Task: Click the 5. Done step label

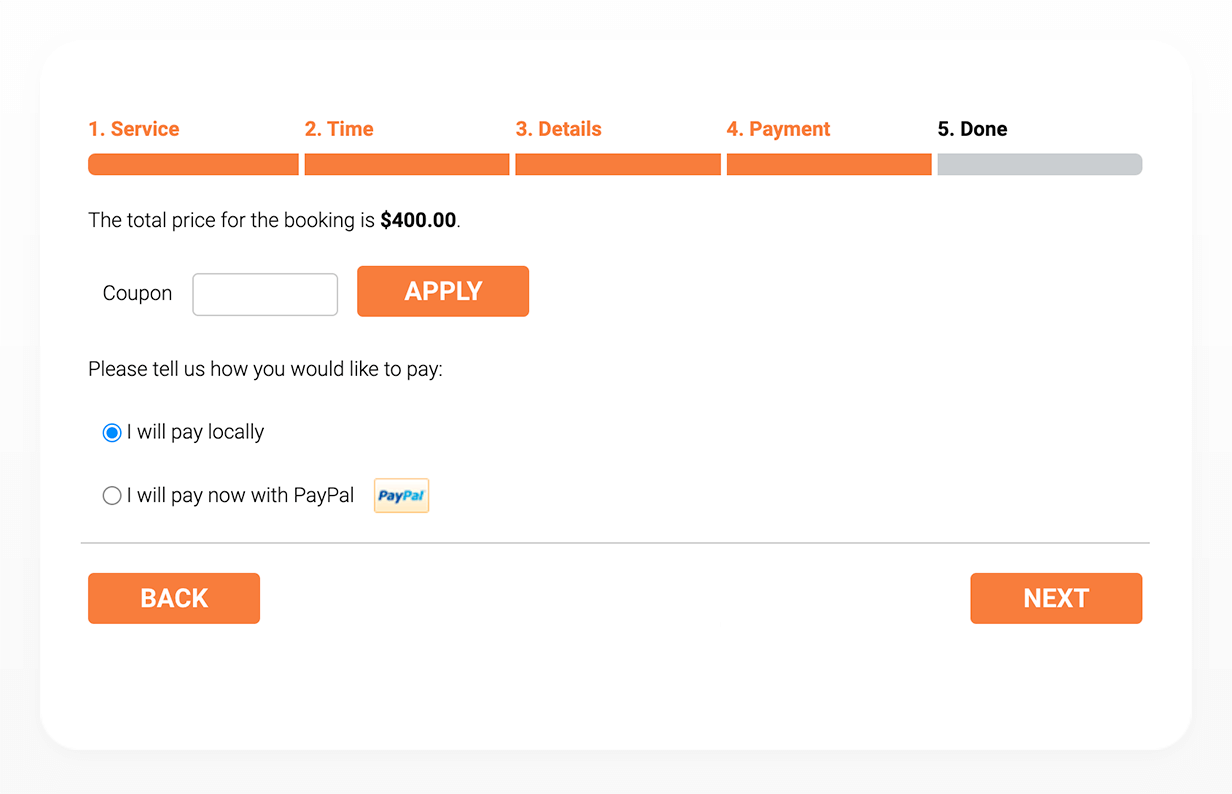Action: coord(972,129)
